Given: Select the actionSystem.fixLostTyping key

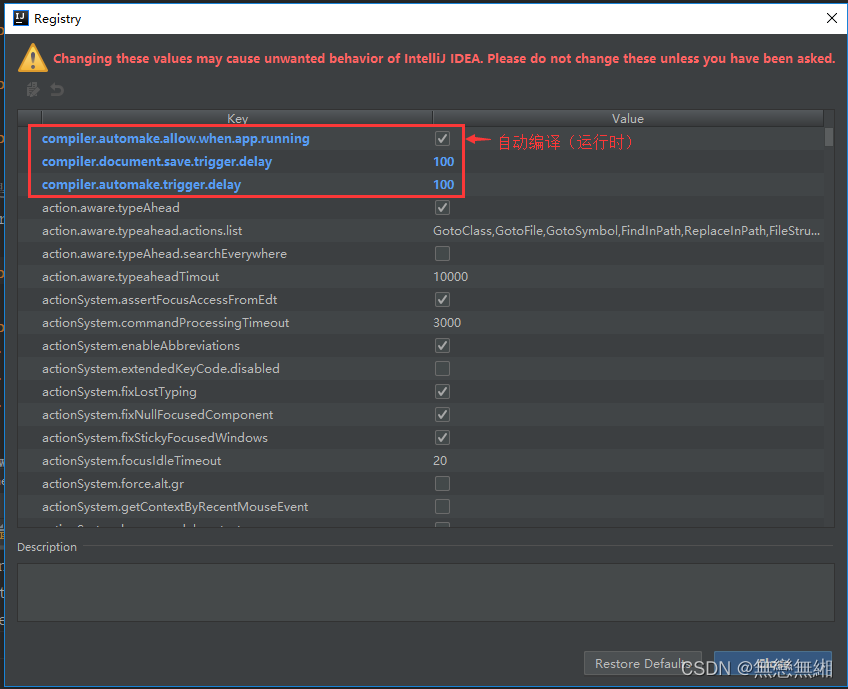Looking at the screenshot, I should coord(119,392).
